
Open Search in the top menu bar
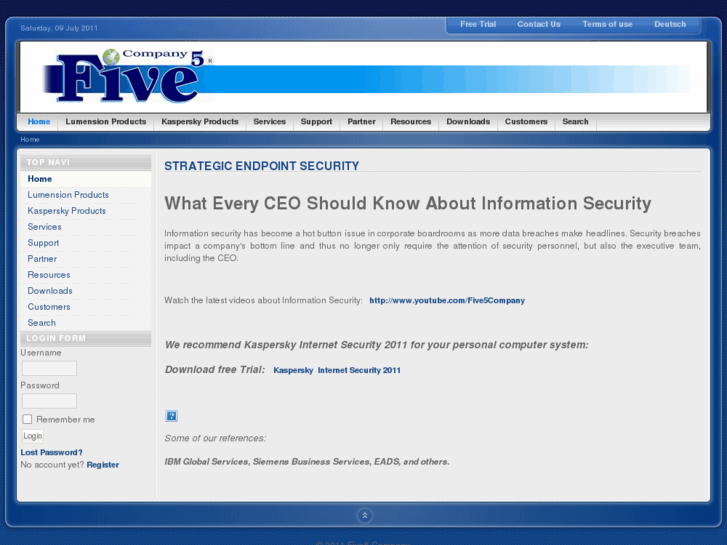(x=575, y=122)
